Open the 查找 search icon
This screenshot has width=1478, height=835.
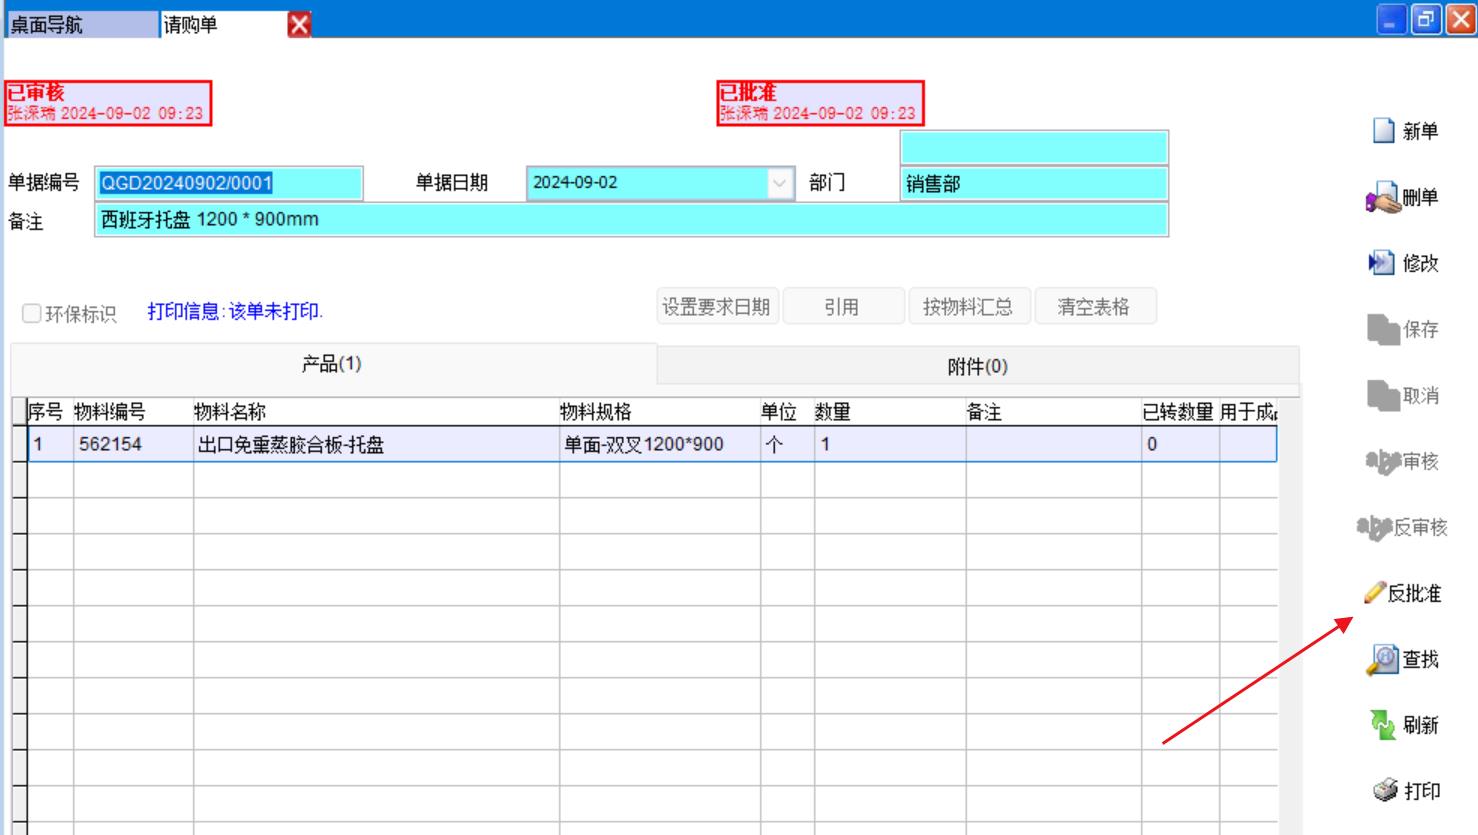(1383, 660)
